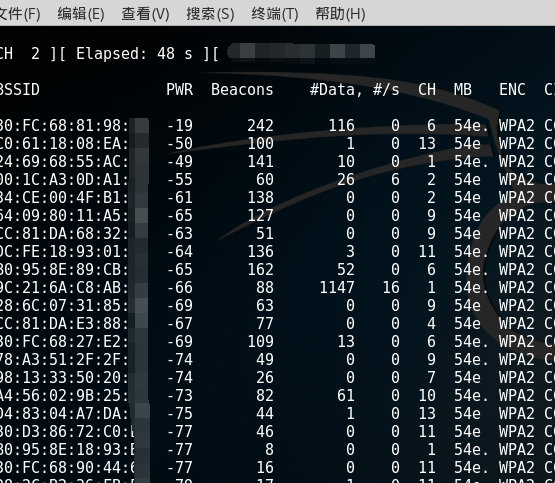This screenshot has height=483, width=555.
Task: Click the -73 PWR value
Action: coord(180,396)
